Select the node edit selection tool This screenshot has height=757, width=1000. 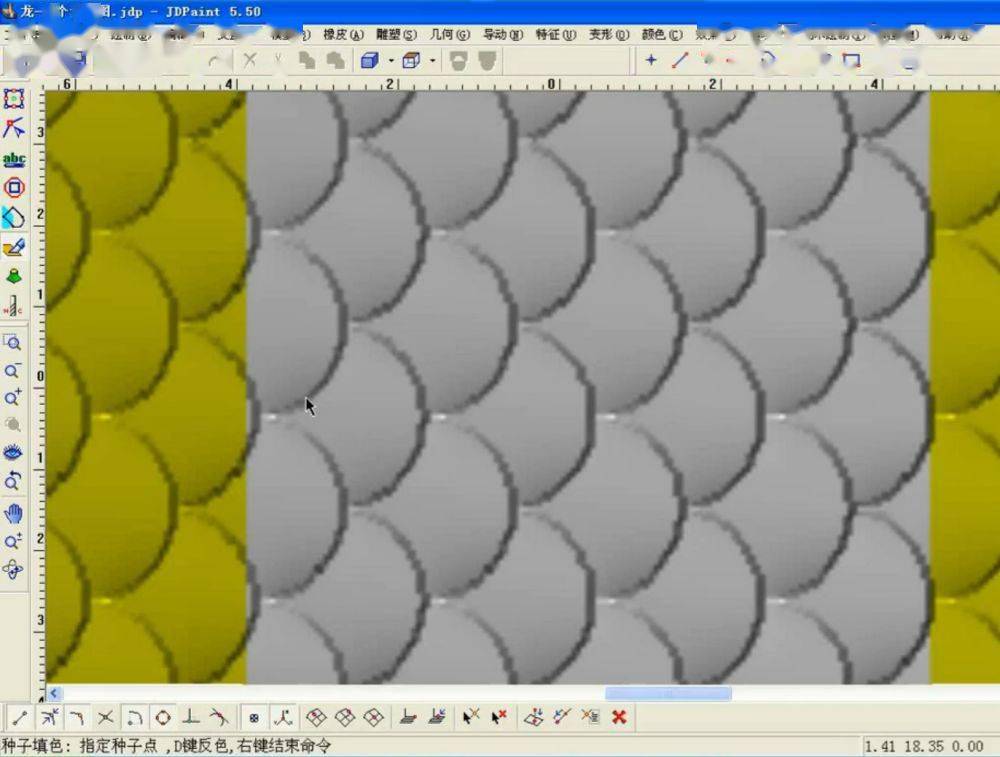[13, 128]
